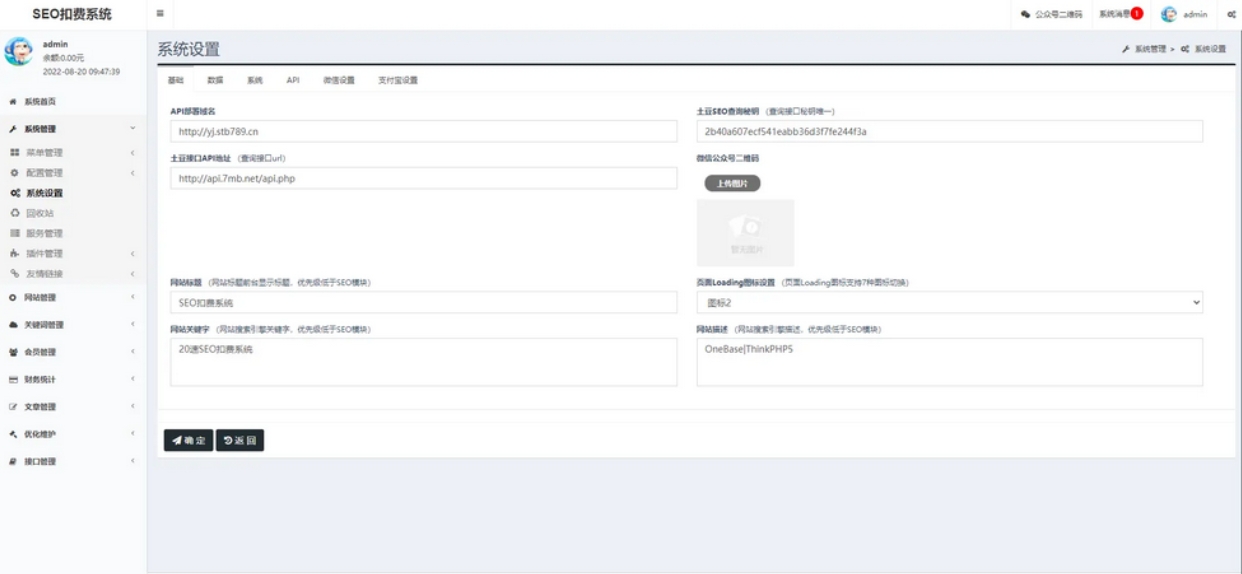Open the 页面Loading图标设置 dropdown showing 图标2
The width and height of the screenshot is (1242, 574).
click(949, 302)
